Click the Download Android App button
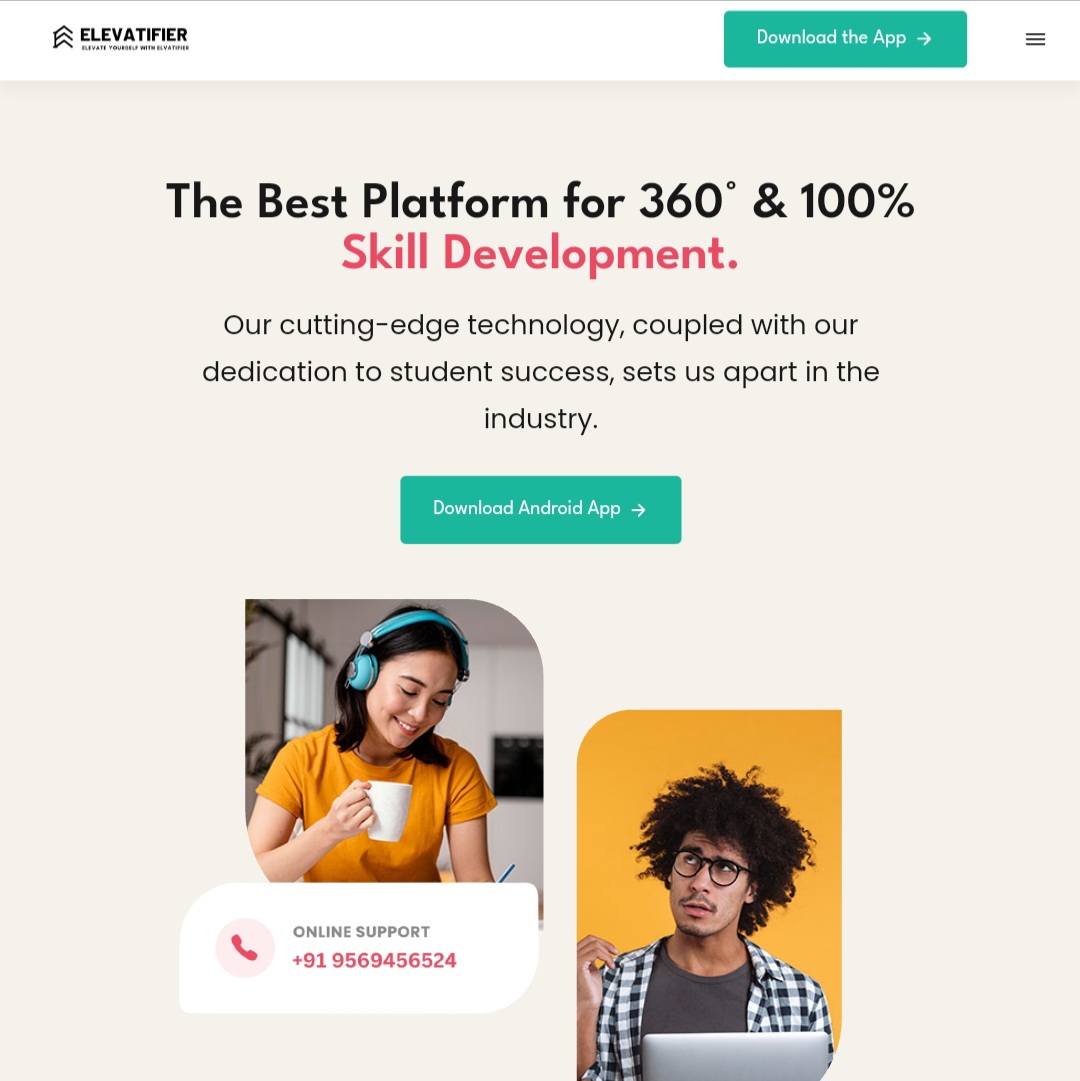Screen dimensions: 1080x1081 tap(540, 509)
